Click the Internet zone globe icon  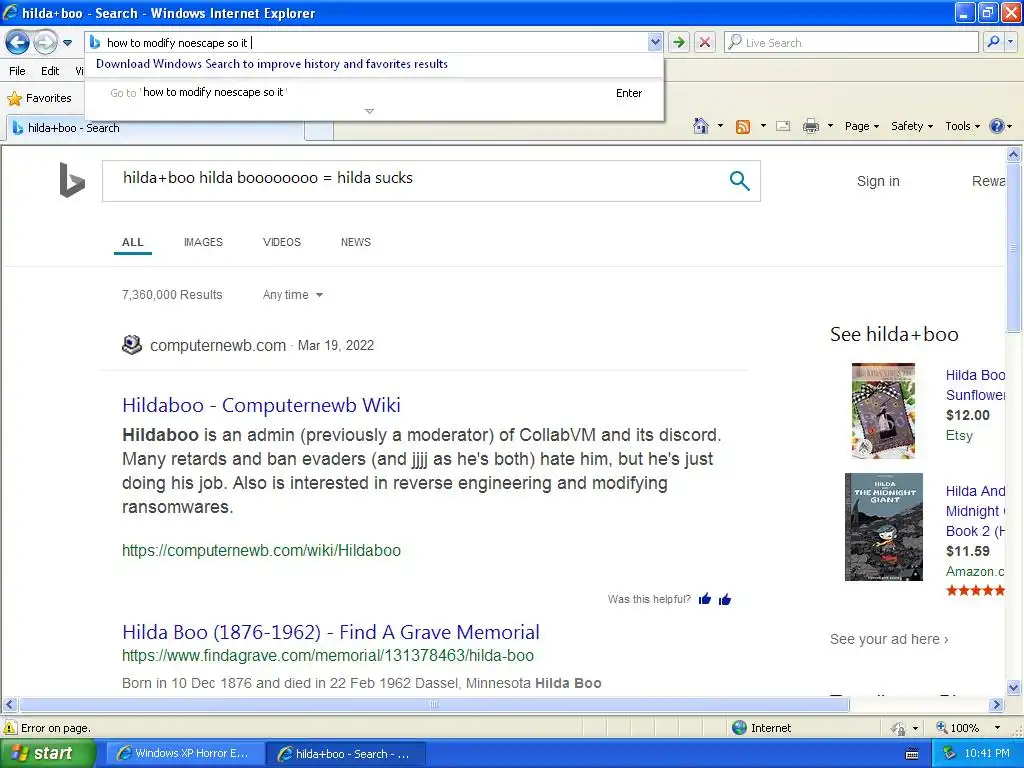739,728
